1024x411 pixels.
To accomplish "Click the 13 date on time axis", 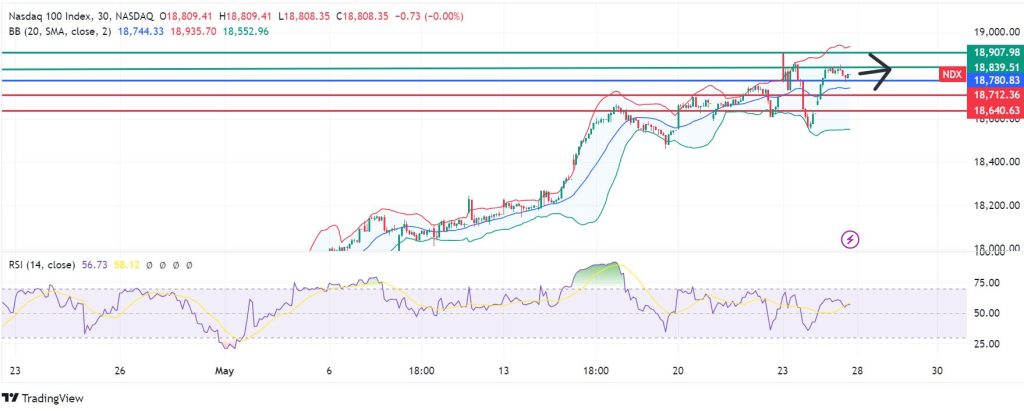I will click(x=503, y=370).
